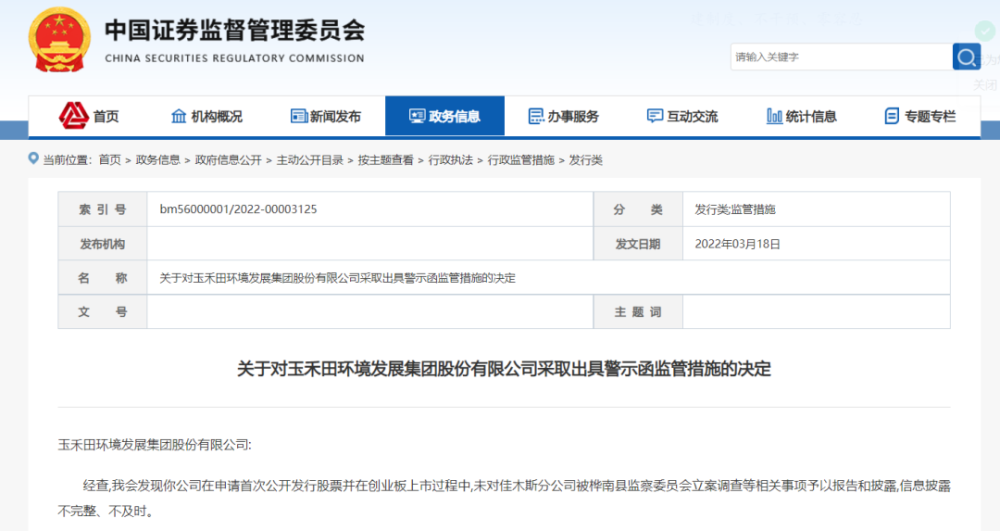Screen dimensions: 1000x531
Task: Click the 发文日期 table label
Action: (638, 244)
